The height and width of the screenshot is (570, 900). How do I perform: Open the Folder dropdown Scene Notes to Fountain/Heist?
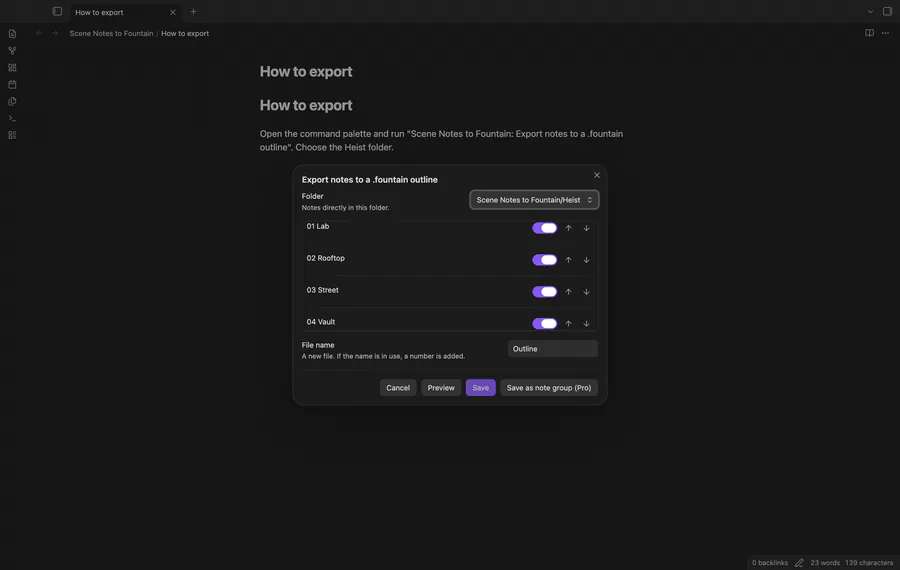[x=534, y=200]
